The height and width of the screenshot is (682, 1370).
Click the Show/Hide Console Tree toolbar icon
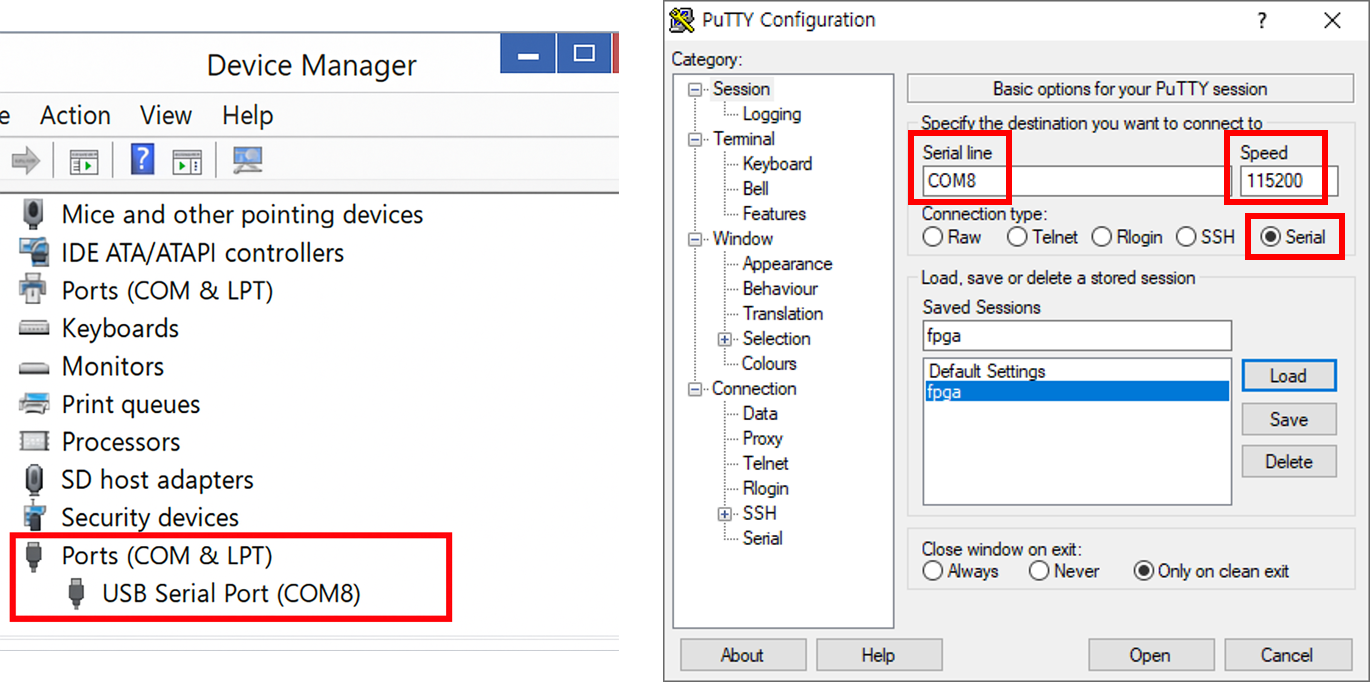(x=84, y=160)
